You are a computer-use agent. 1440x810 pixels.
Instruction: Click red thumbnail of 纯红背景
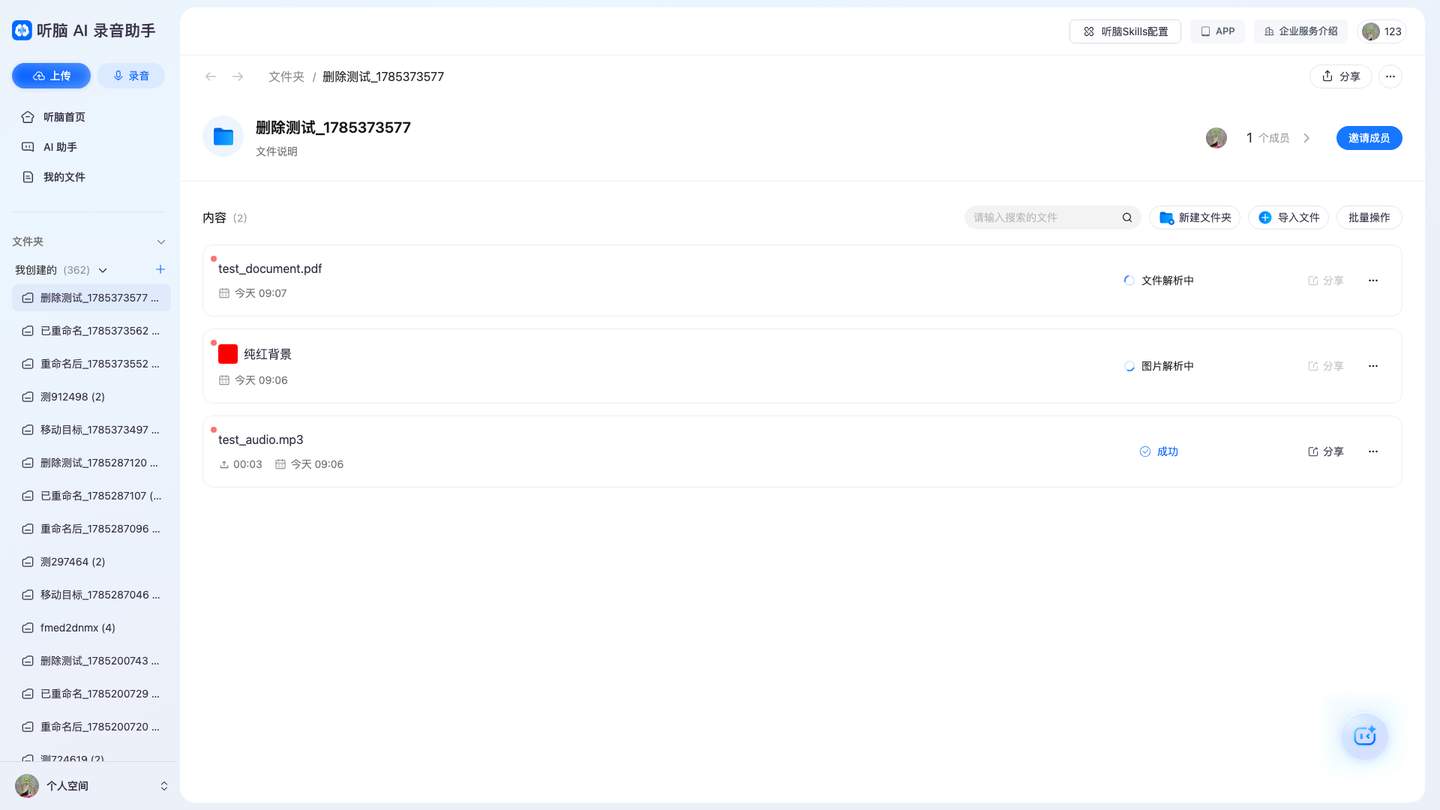(228, 354)
